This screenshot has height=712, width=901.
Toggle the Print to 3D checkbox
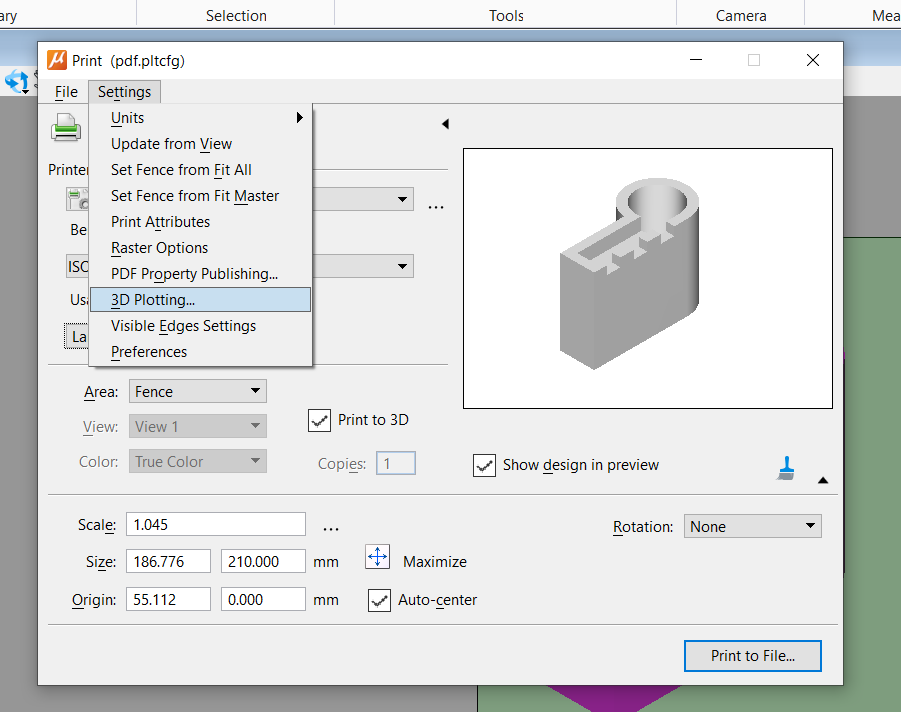pos(319,420)
